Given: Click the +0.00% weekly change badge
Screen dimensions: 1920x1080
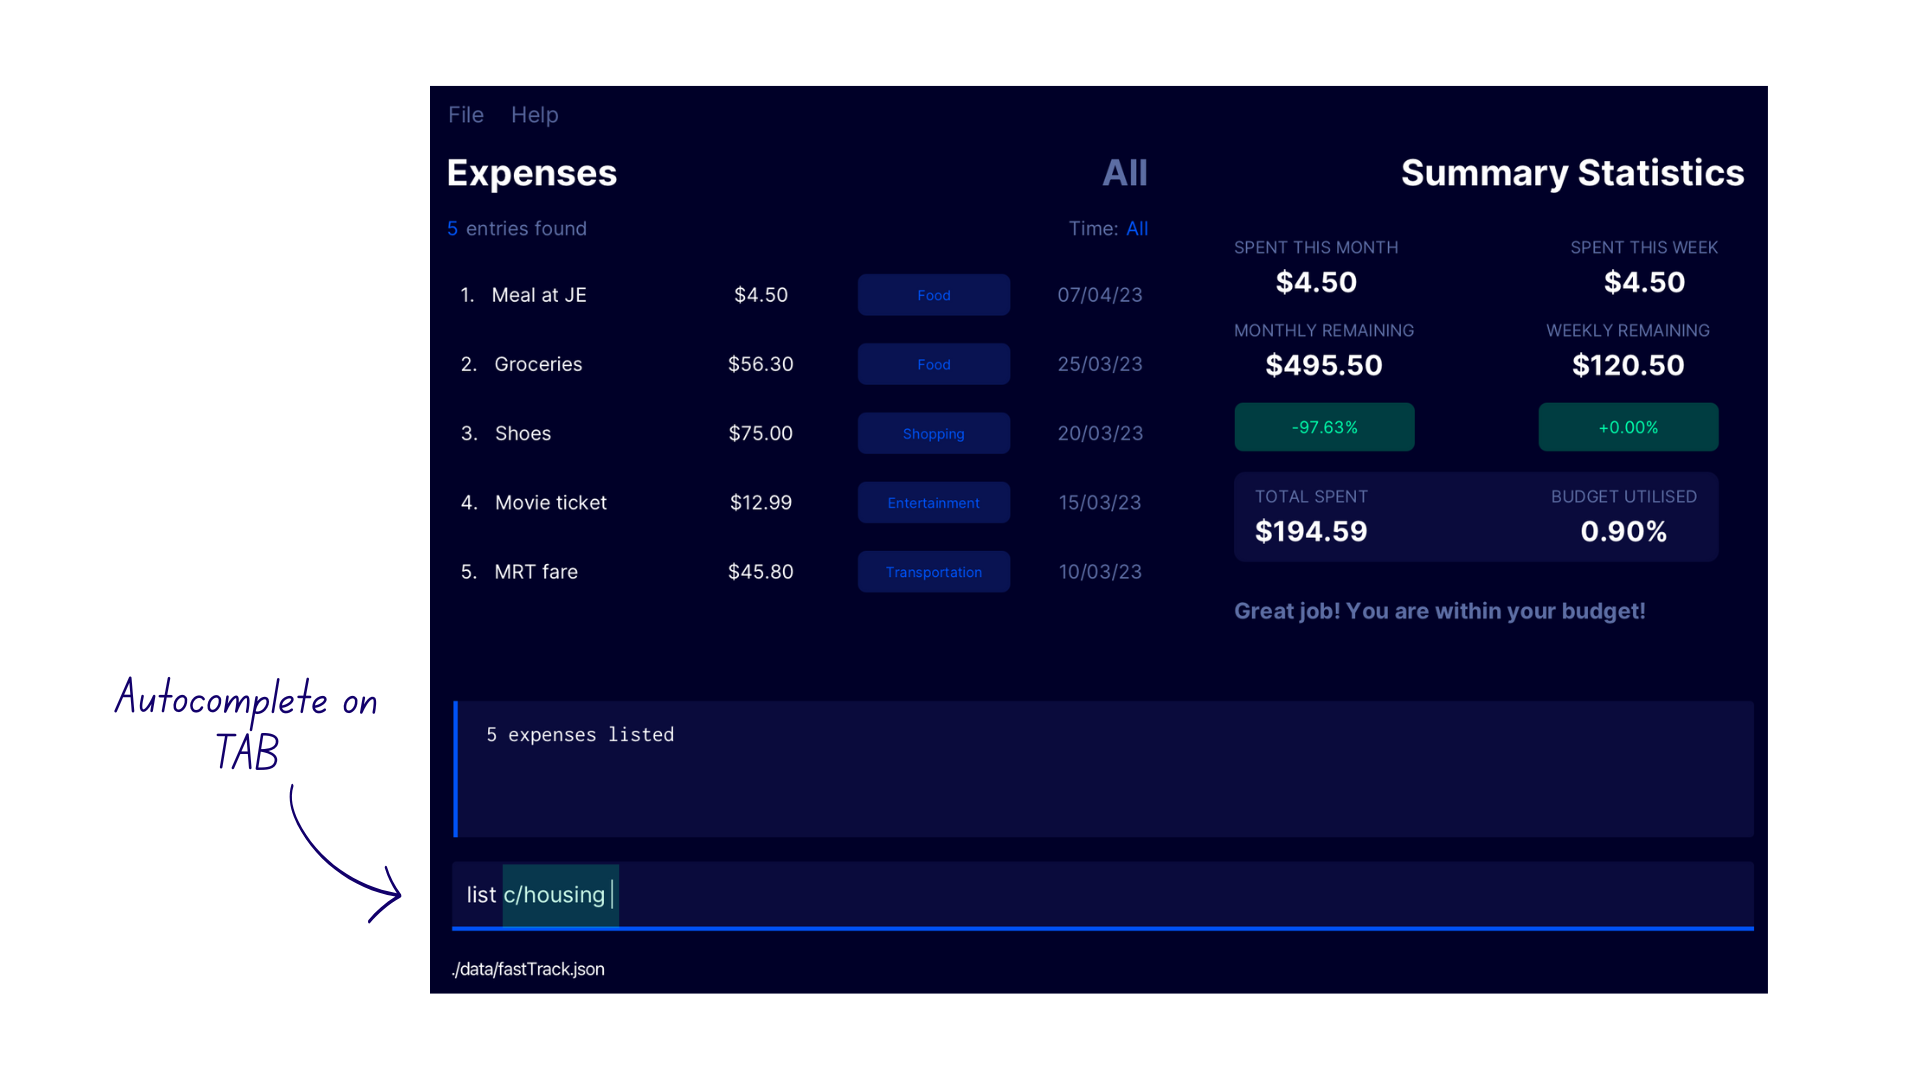Looking at the screenshot, I should (1628, 427).
